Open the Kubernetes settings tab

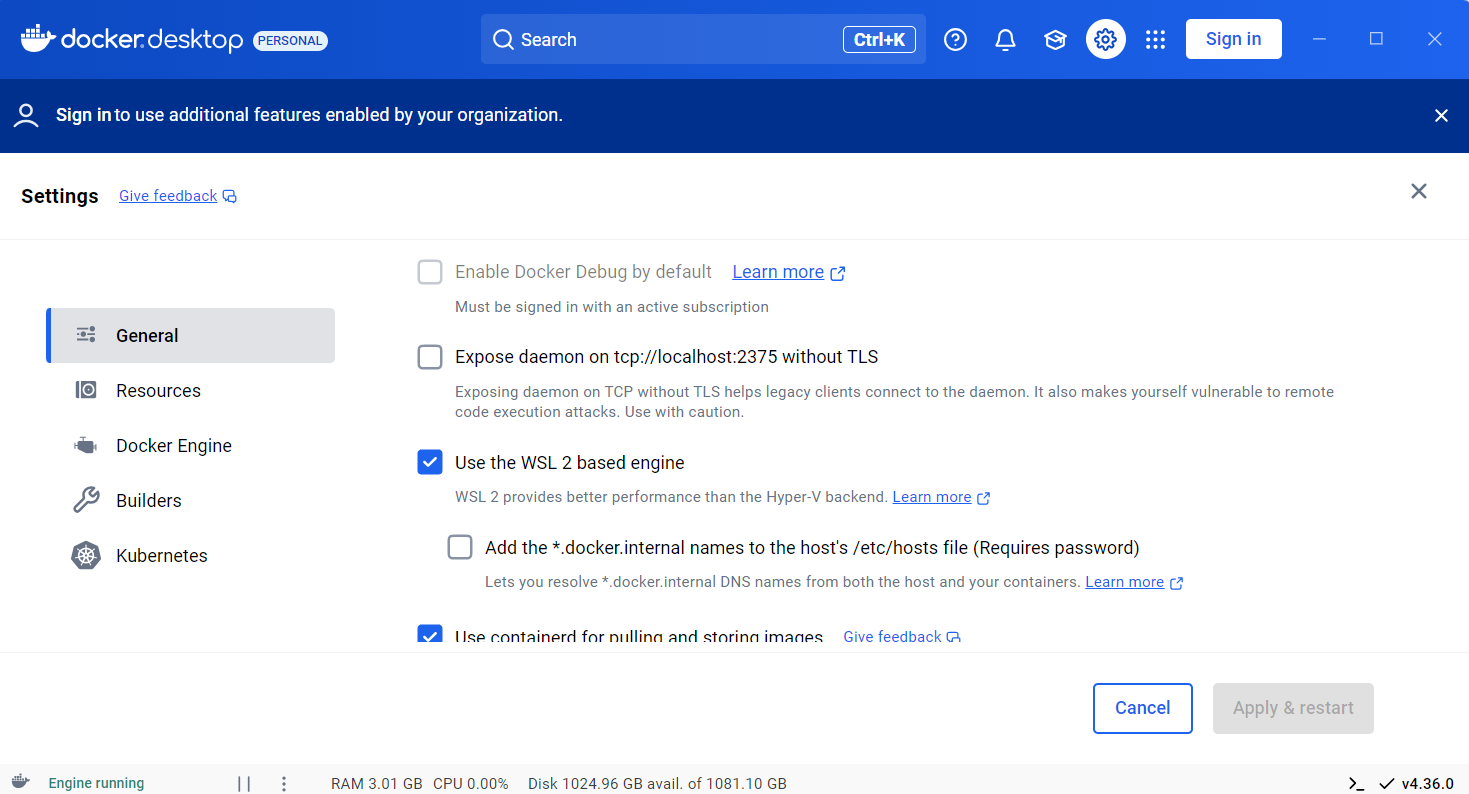pos(190,555)
